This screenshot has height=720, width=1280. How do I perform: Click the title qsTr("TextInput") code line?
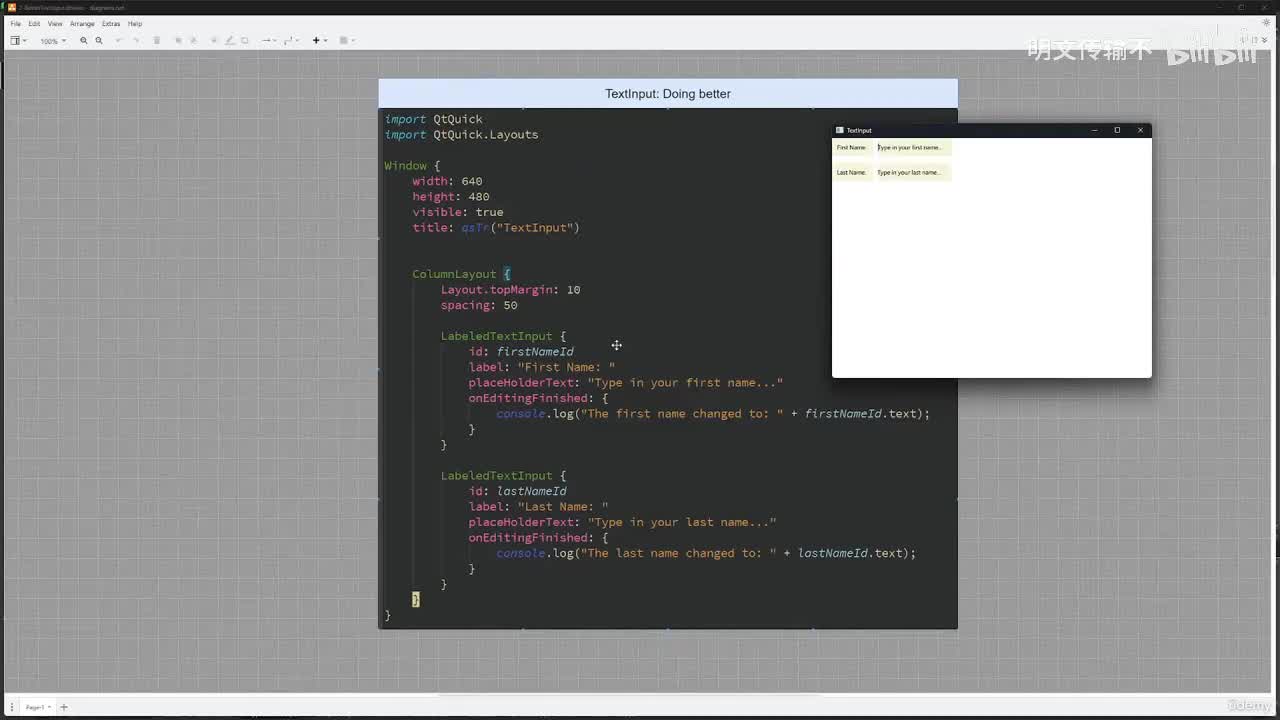pos(496,228)
